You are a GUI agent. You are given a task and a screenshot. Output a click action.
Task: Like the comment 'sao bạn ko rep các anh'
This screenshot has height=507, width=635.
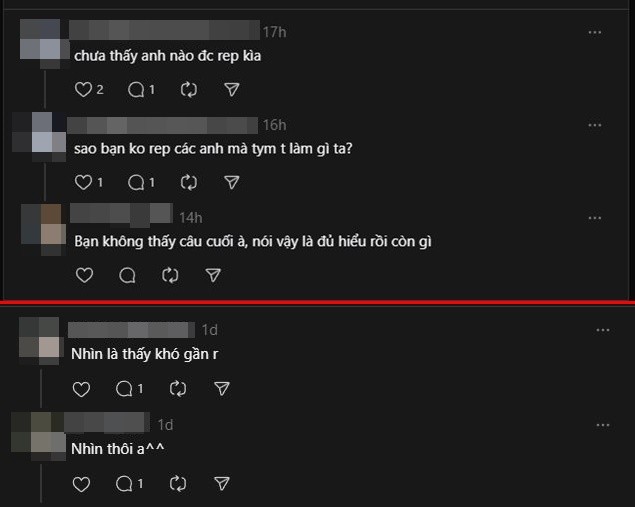(x=83, y=182)
